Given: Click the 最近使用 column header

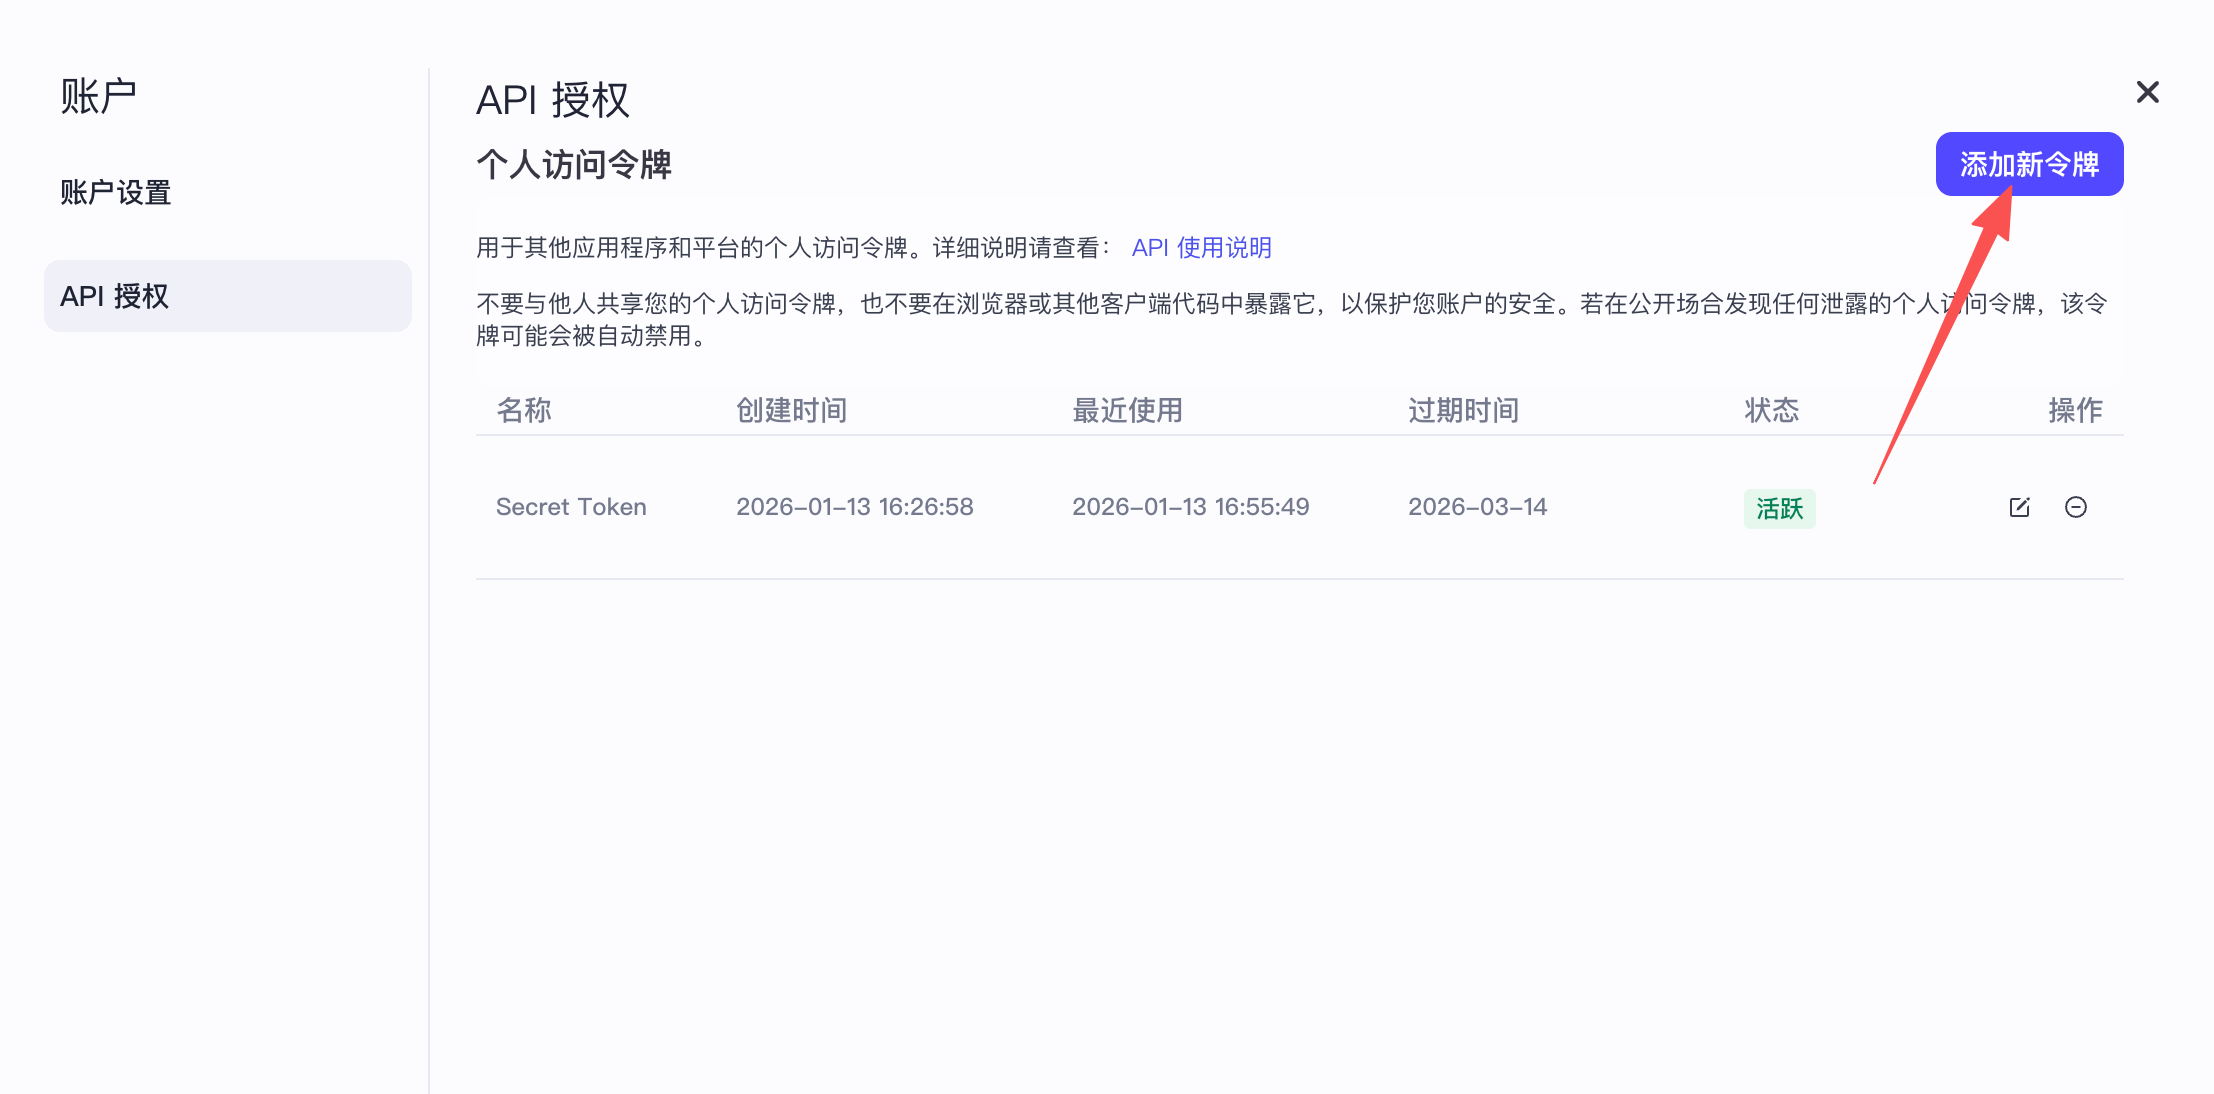Looking at the screenshot, I should tap(1128, 410).
